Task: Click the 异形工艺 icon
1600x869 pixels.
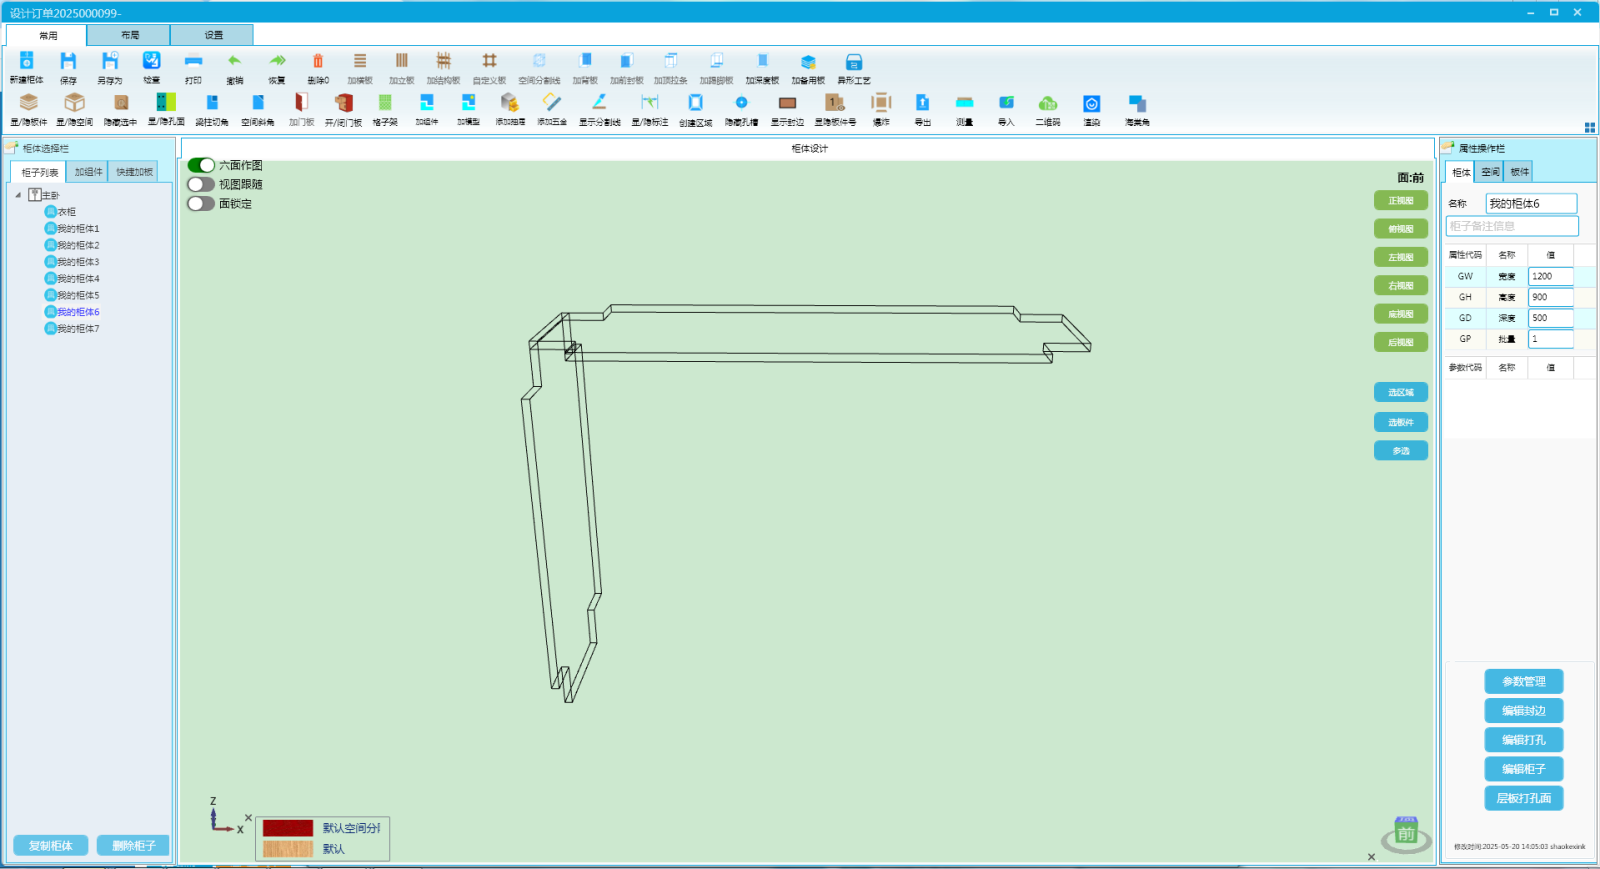Action: (854, 61)
